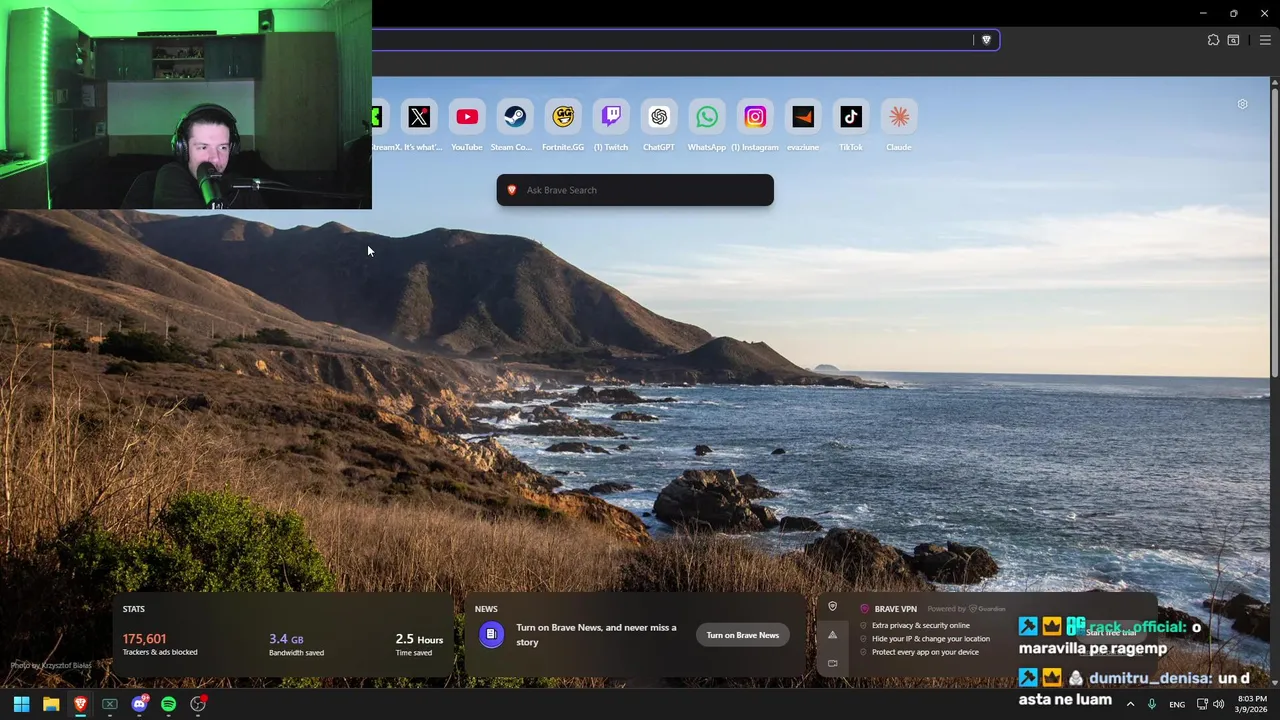
Task: Open the Extensions puzzle icon
Action: [x=1213, y=40]
